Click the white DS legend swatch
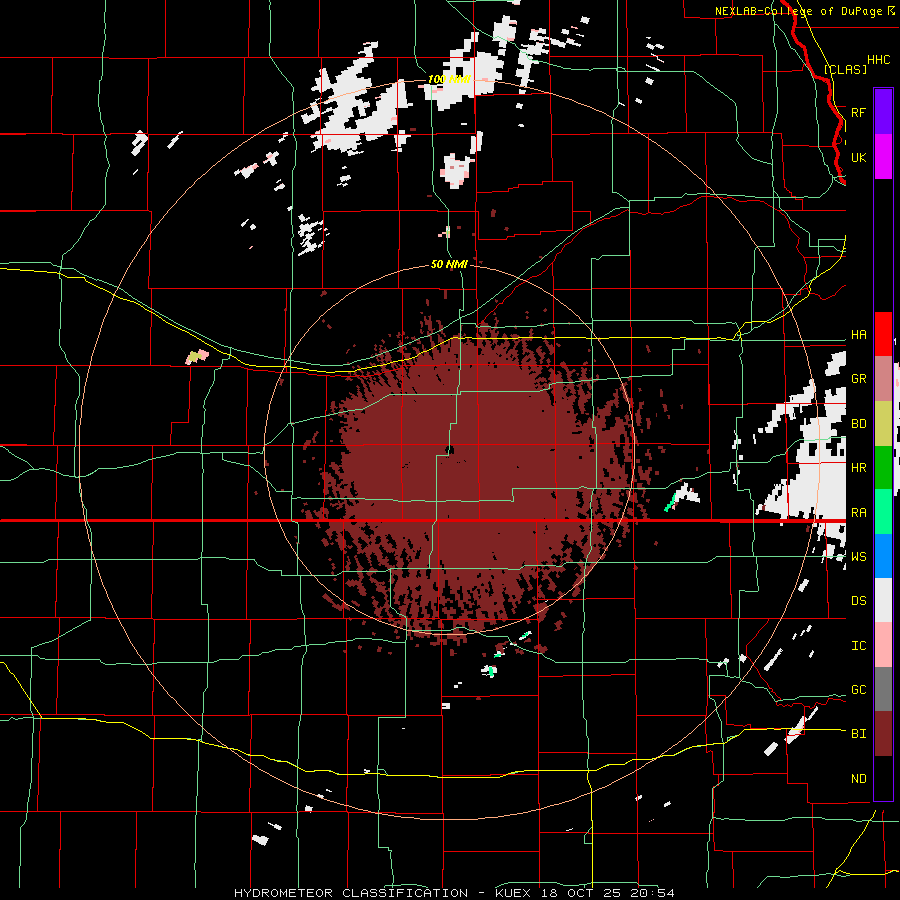This screenshot has width=900, height=900. pyautogui.click(x=883, y=600)
